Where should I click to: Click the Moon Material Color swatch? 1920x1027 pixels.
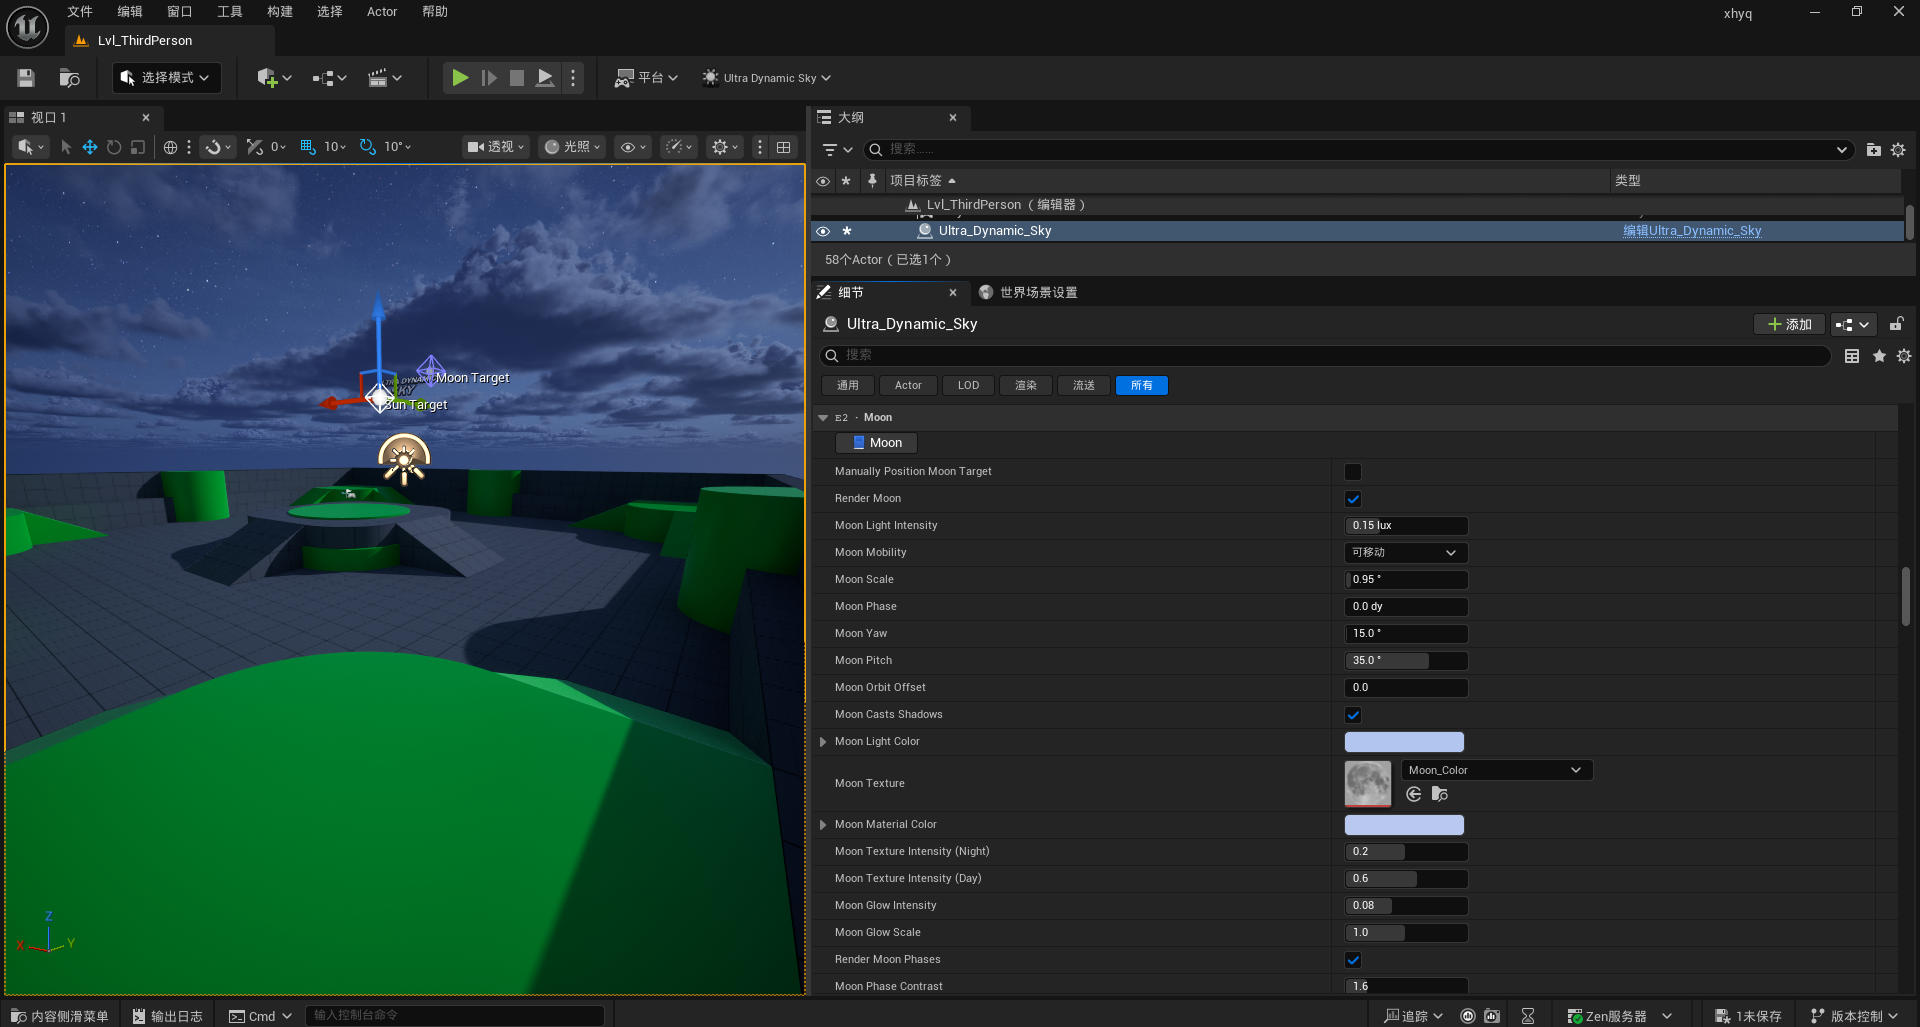click(1404, 825)
